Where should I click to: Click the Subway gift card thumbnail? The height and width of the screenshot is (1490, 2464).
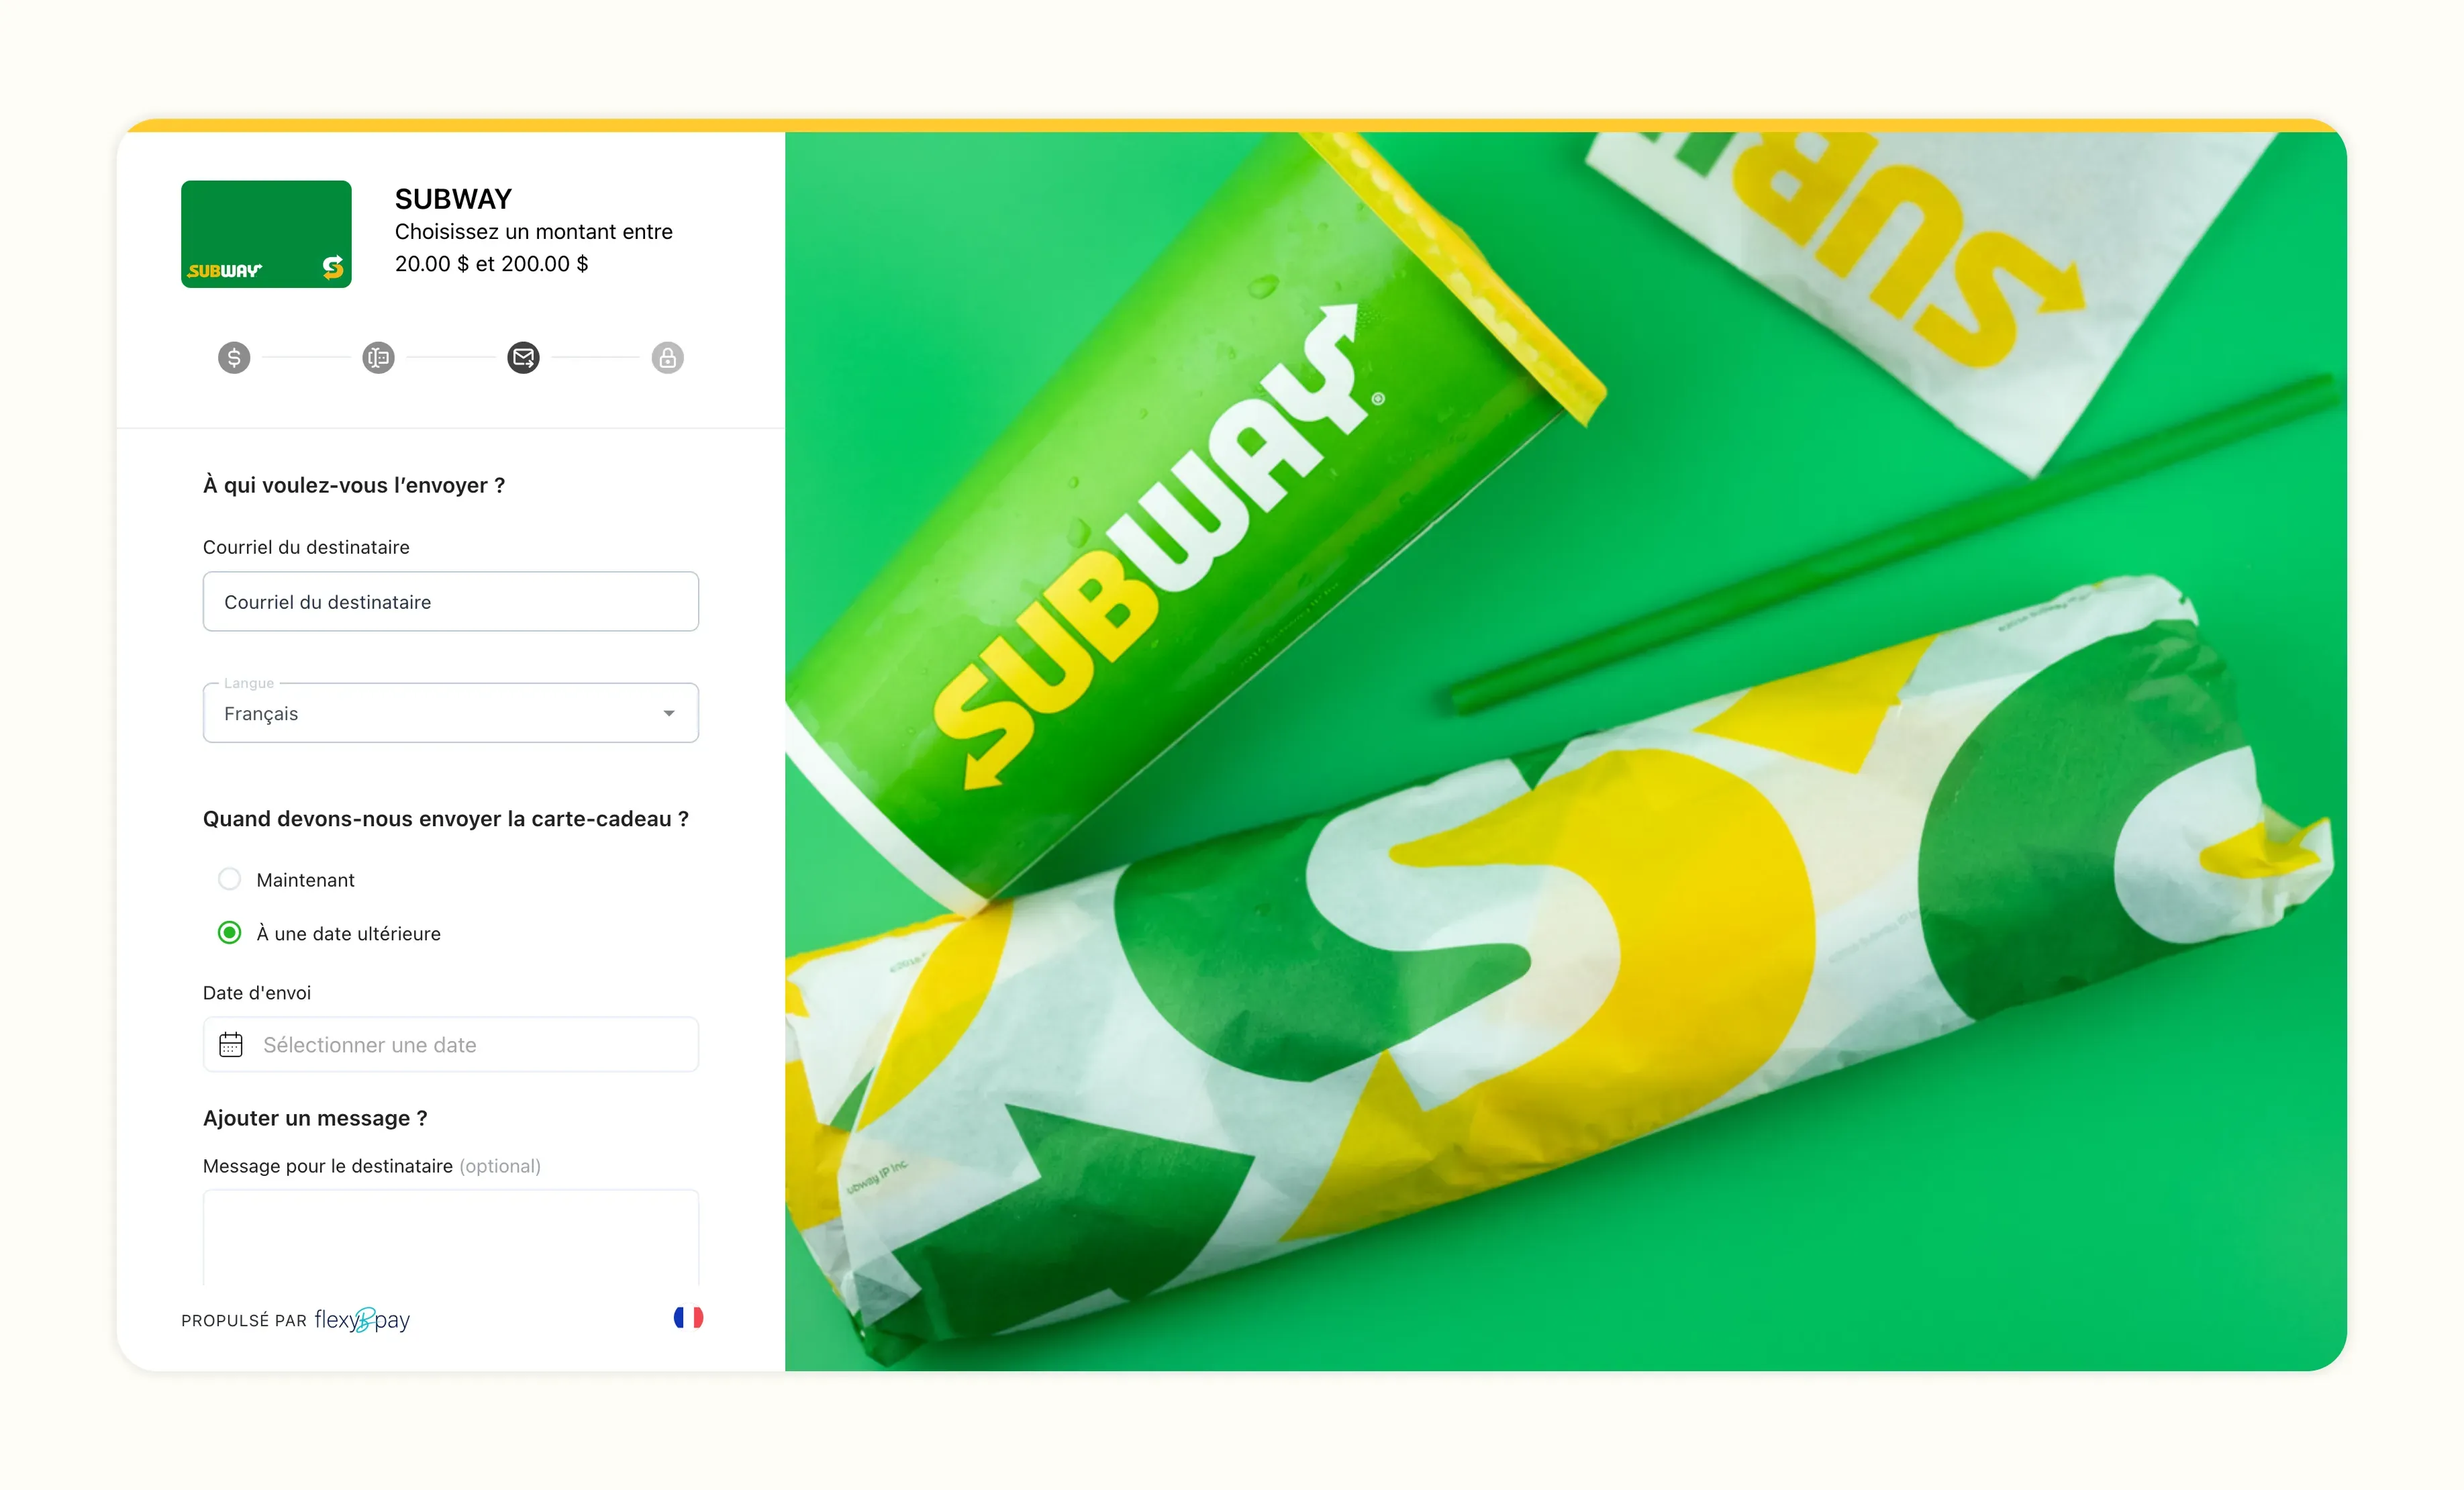(x=266, y=234)
